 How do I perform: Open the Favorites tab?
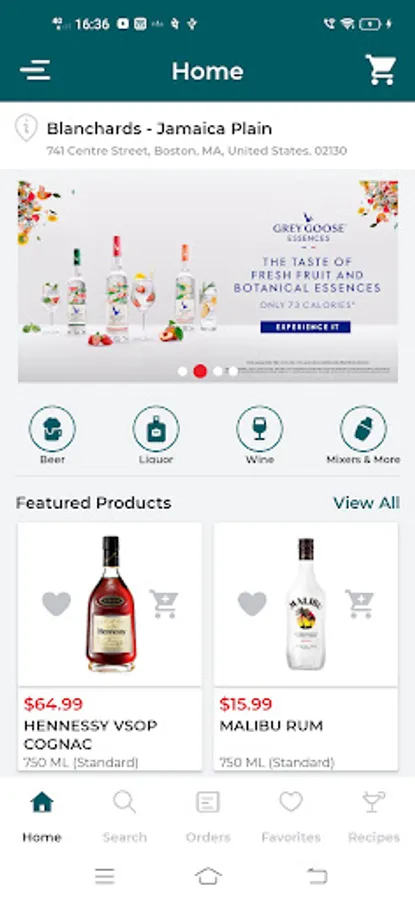click(291, 816)
